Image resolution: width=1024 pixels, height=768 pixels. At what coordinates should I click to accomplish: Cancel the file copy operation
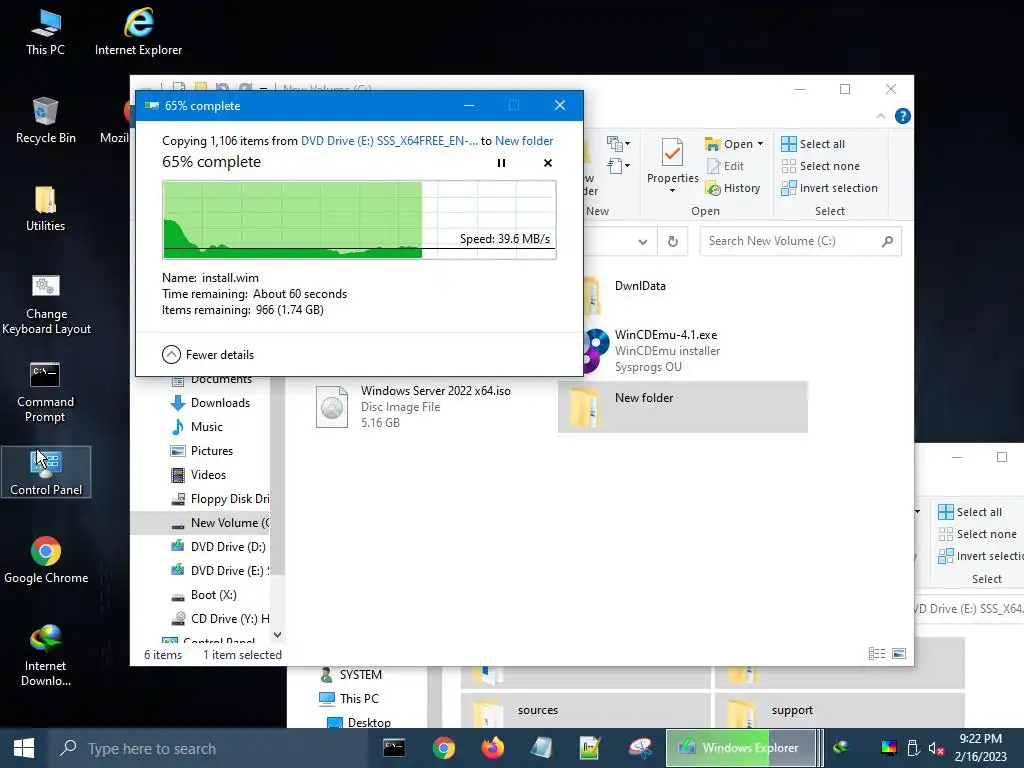pos(548,163)
